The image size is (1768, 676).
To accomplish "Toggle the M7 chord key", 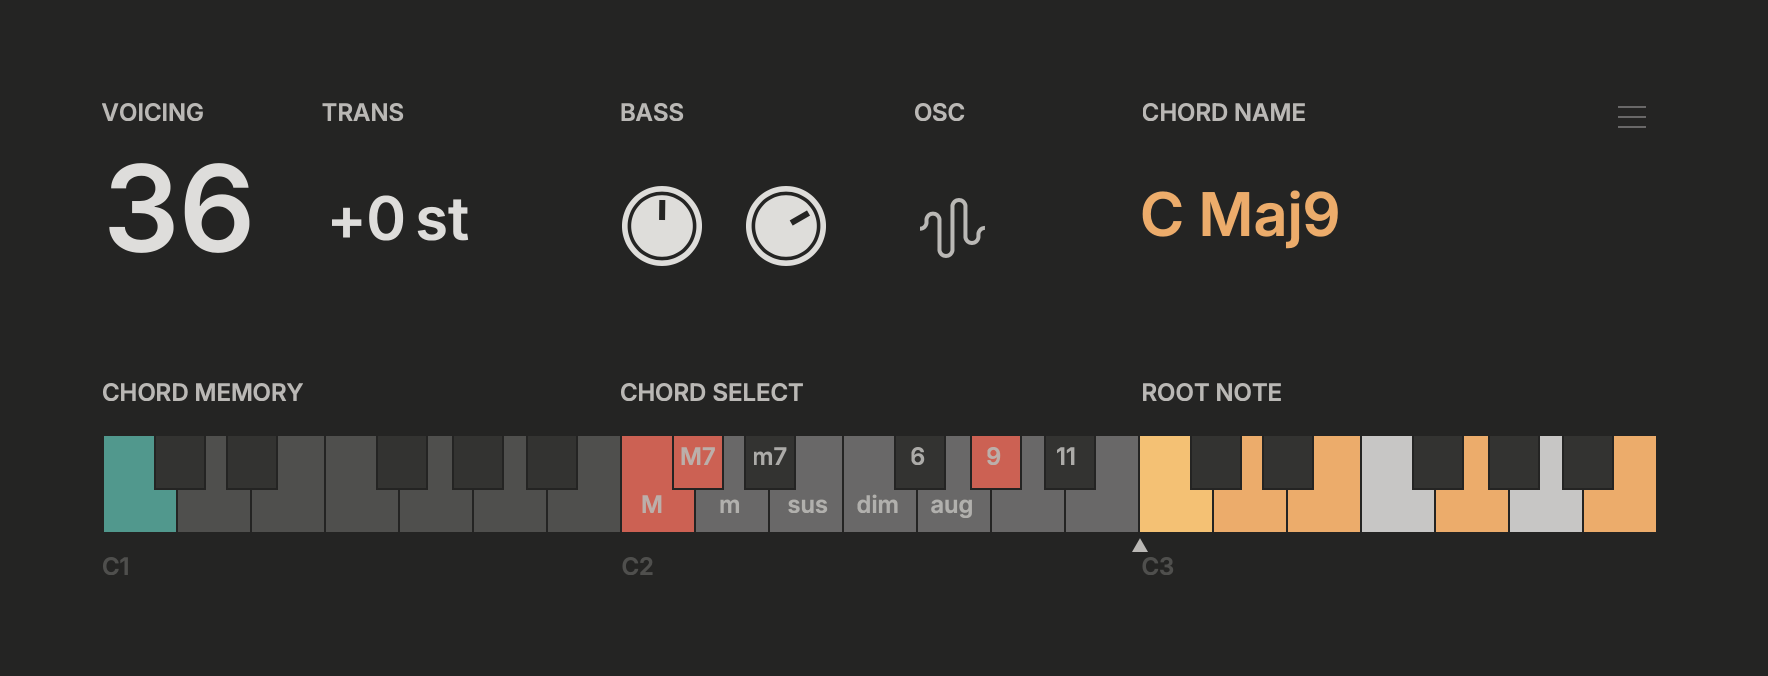I will tap(698, 458).
